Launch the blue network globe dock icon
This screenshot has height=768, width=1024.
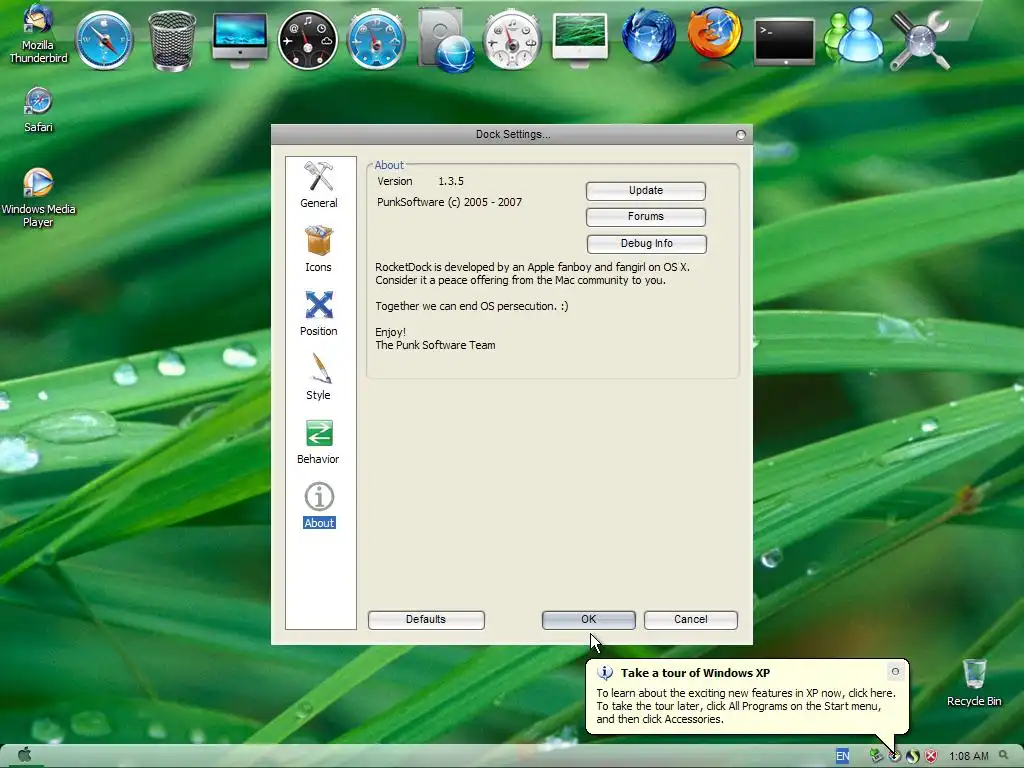pos(648,37)
